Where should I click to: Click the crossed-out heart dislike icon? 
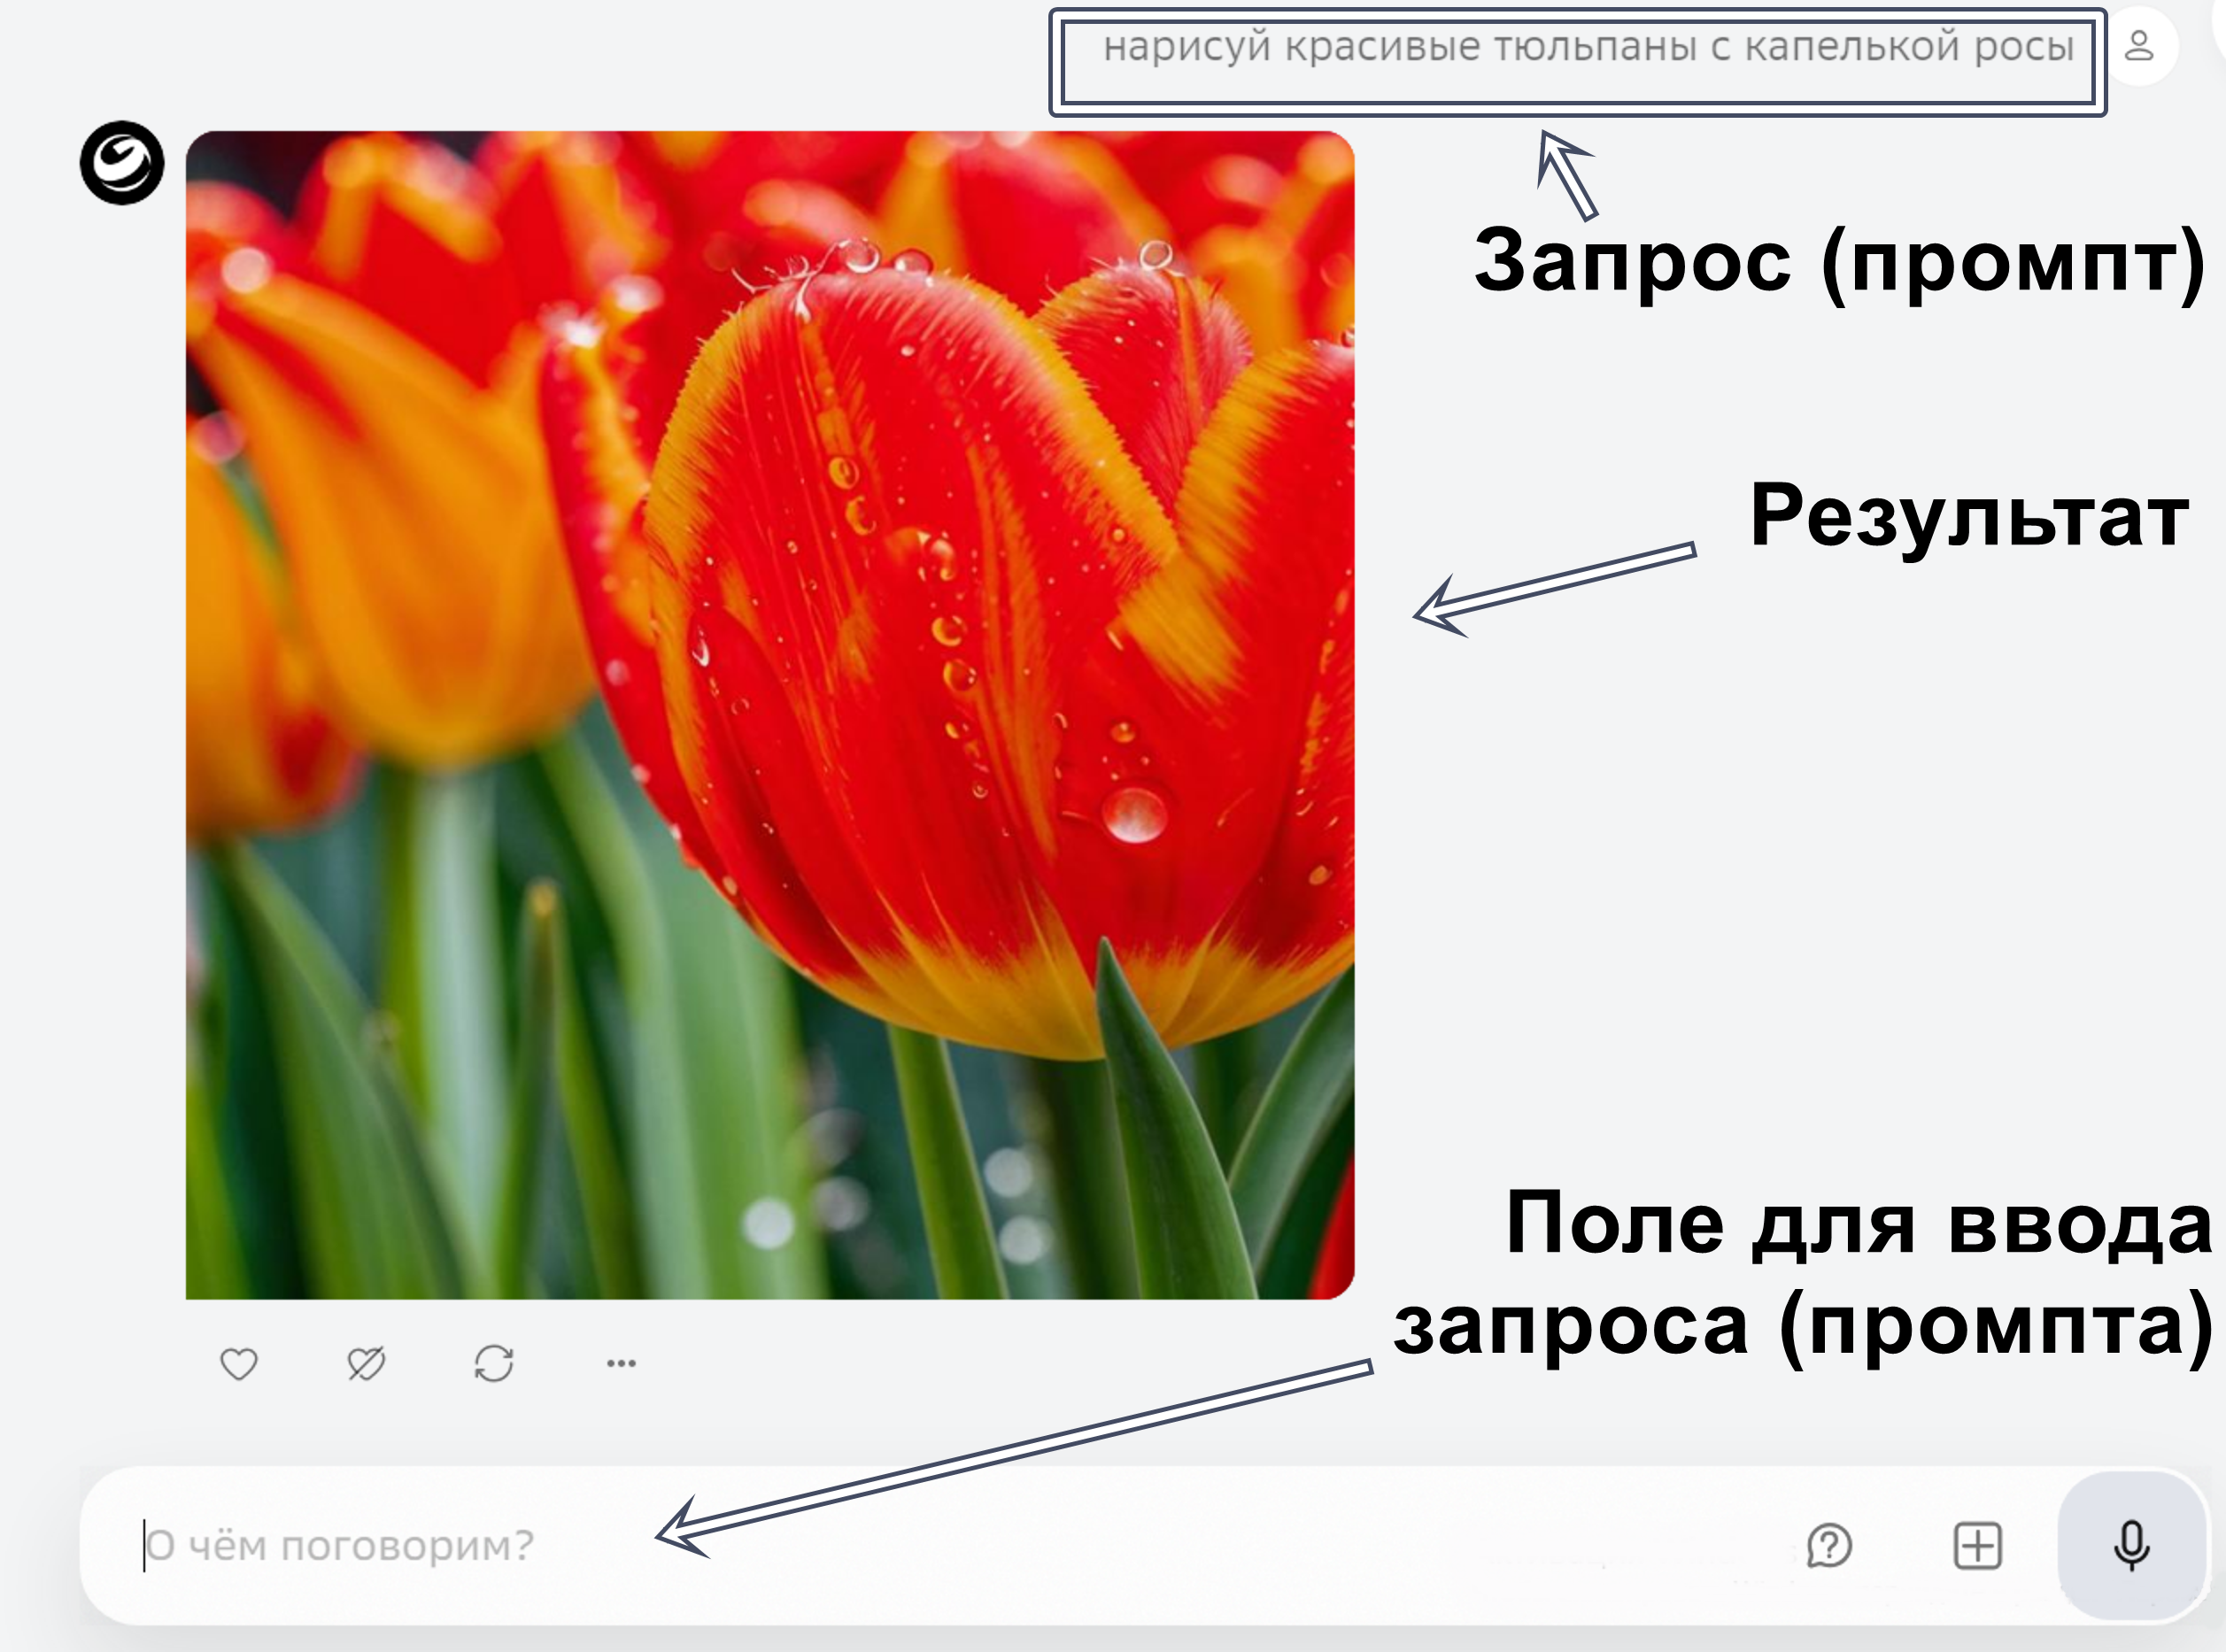366,1364
